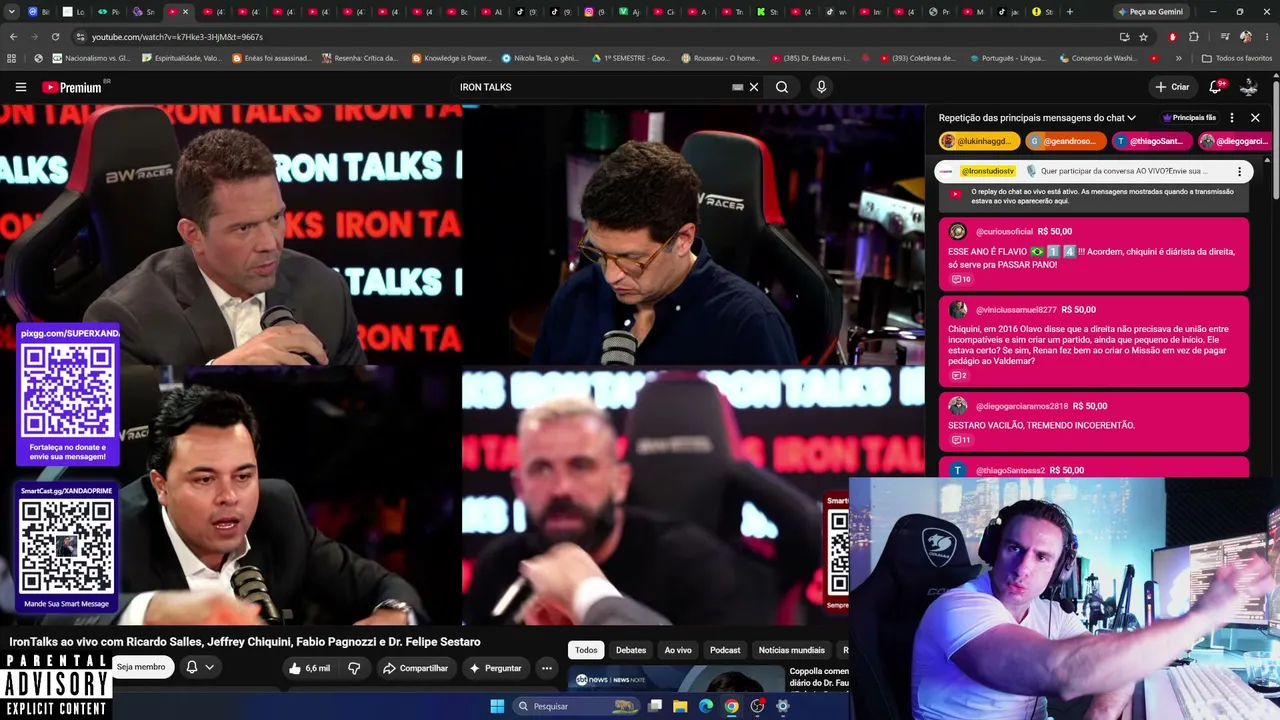Expand the chat replay mode dropdown

[x=1037, y=118]
